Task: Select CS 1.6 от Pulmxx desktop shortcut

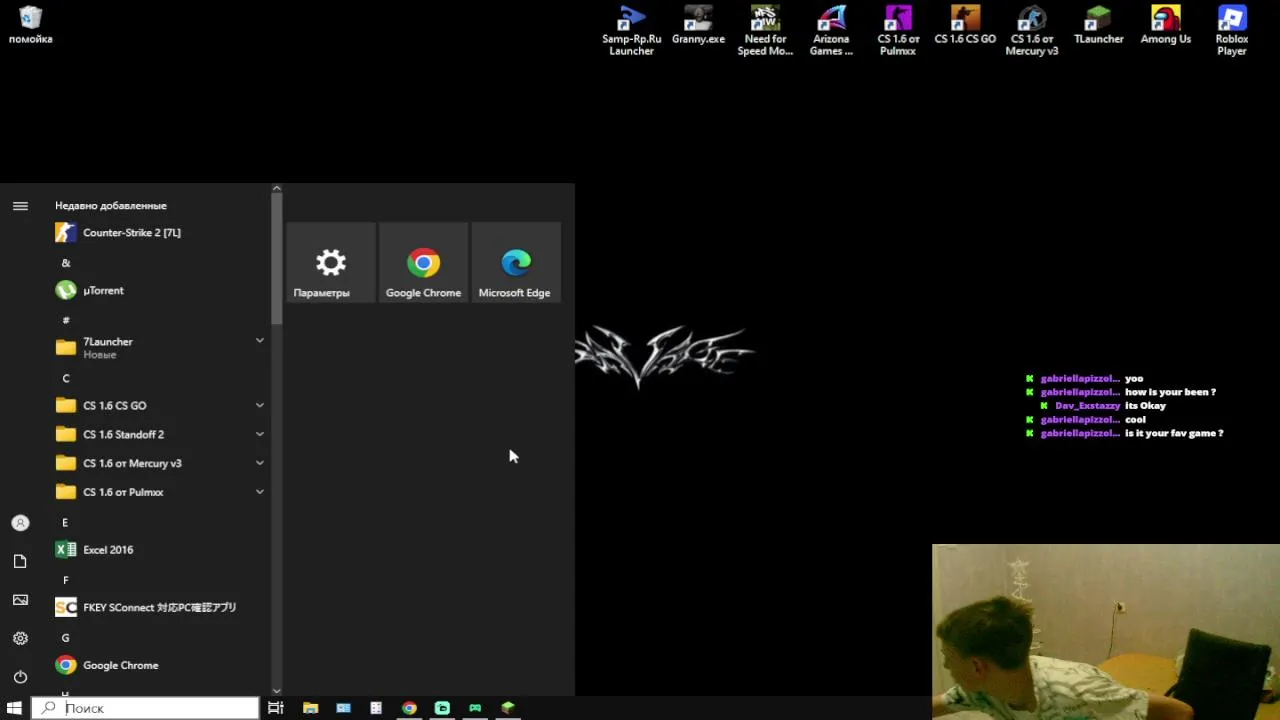Action: (898, 31)
